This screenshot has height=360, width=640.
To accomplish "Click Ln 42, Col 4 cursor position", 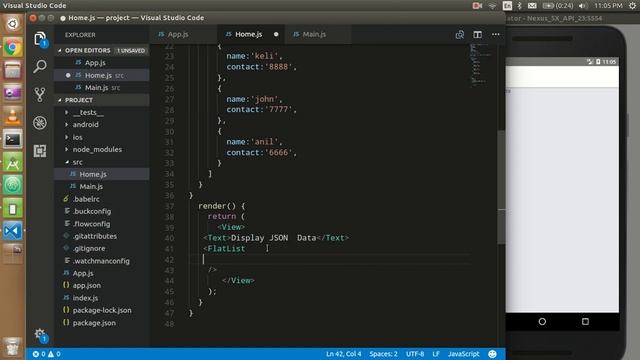I will click(x=343, y=354).
